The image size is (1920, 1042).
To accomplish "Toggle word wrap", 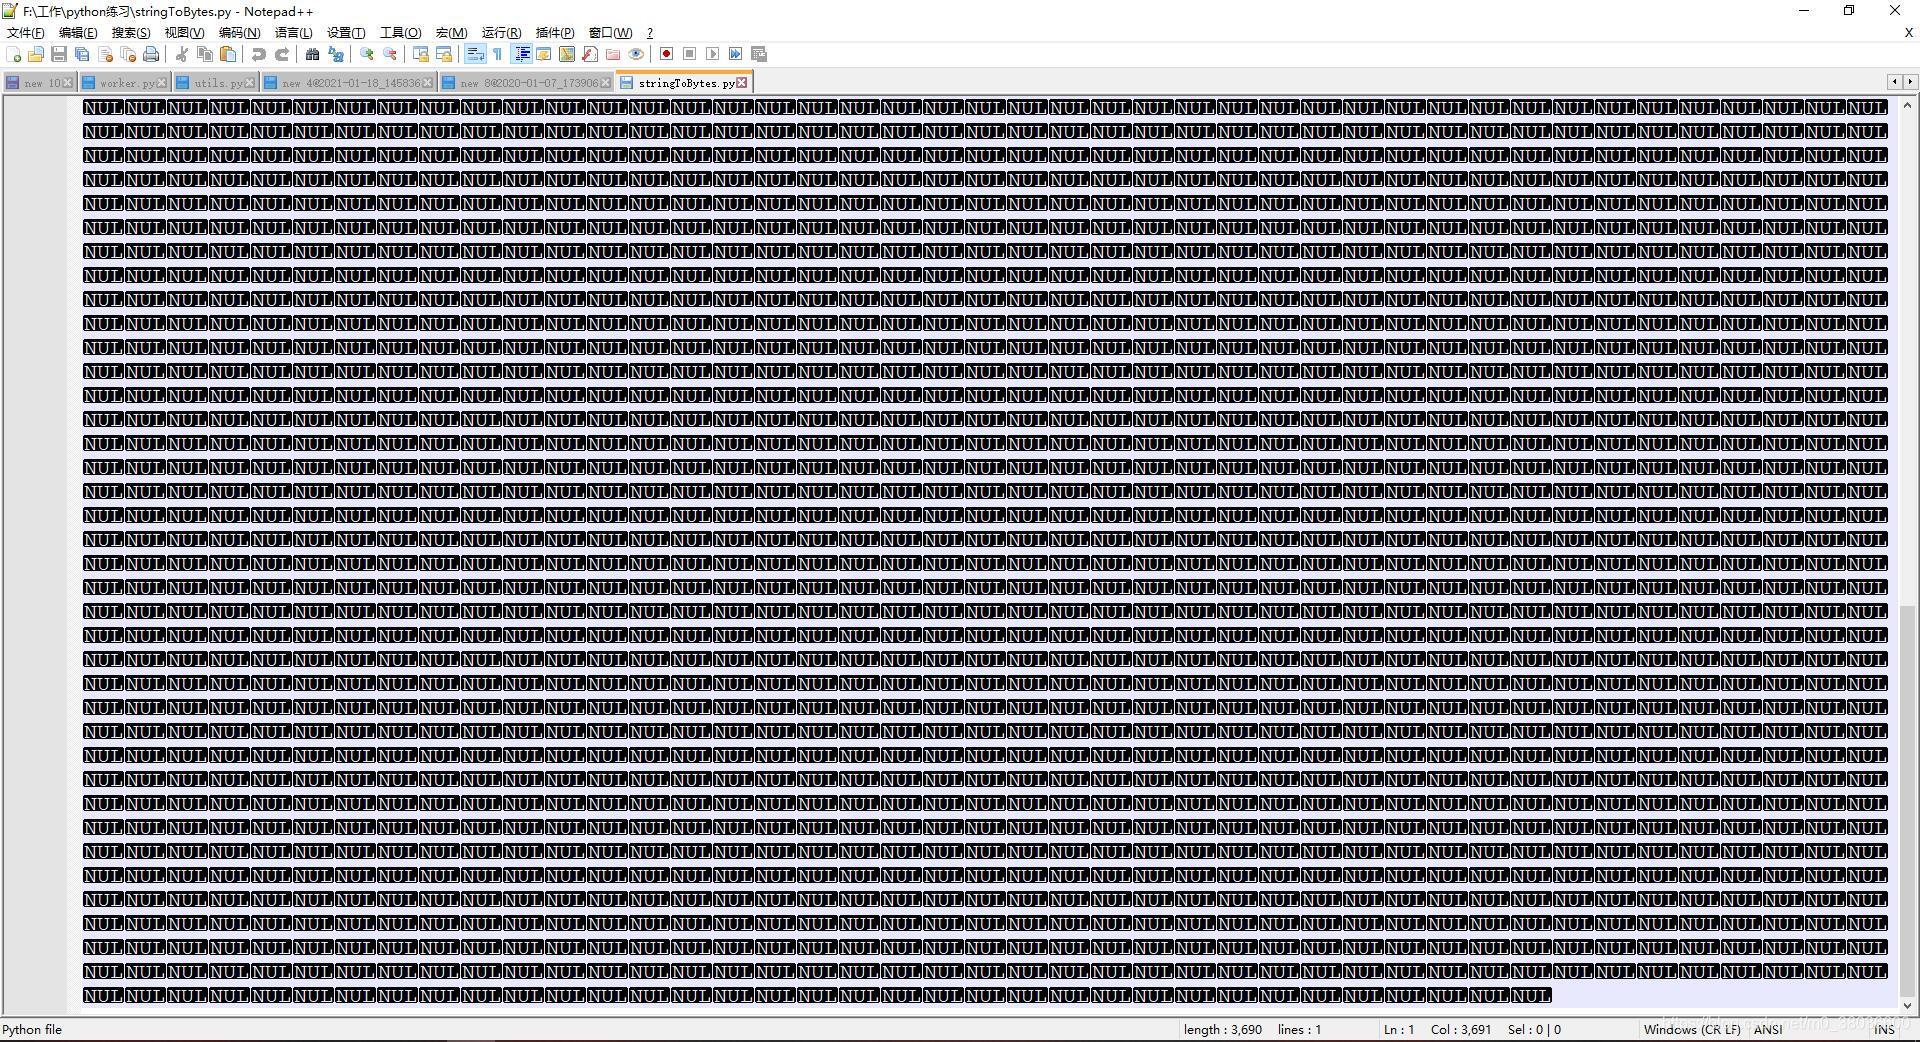I will point(475,54).
